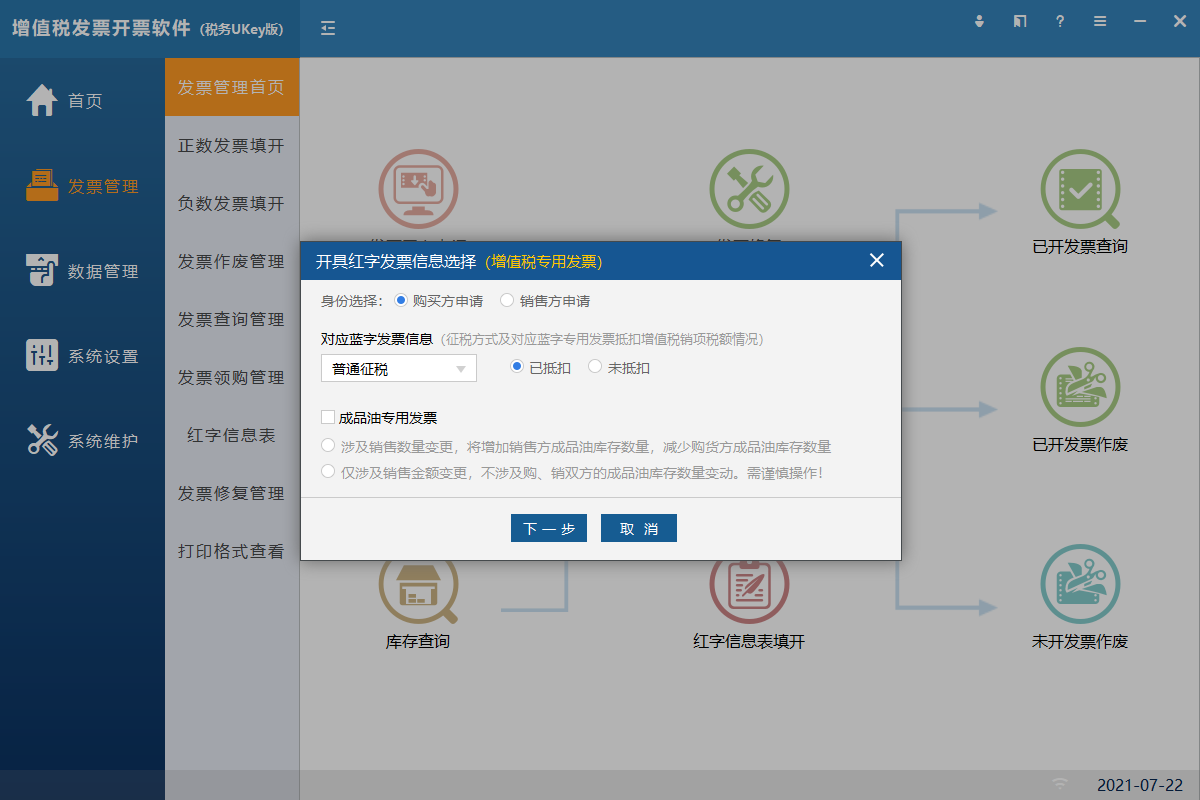Select the 未抵扣 radio option
This screenshot has height=800, width=1200.
(x=595, y=367)
